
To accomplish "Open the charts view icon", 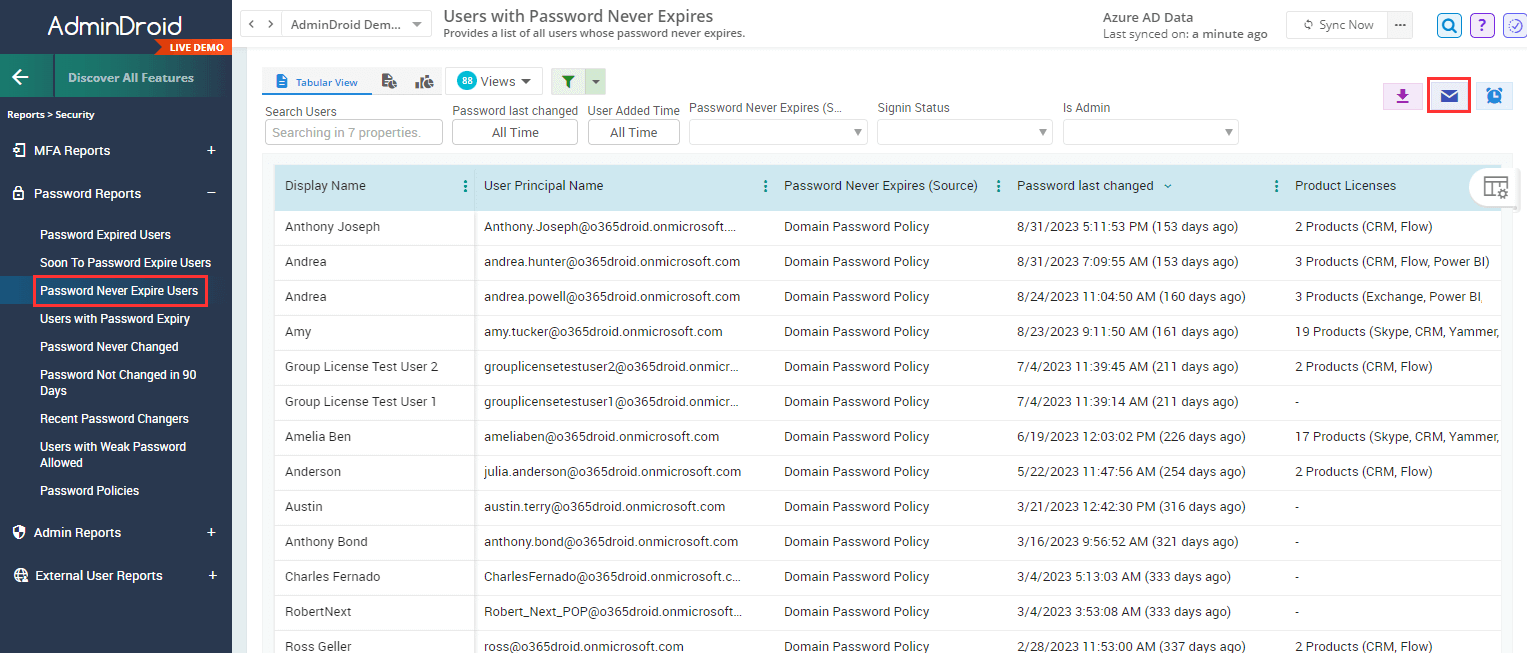I will (x=424, y=82).
